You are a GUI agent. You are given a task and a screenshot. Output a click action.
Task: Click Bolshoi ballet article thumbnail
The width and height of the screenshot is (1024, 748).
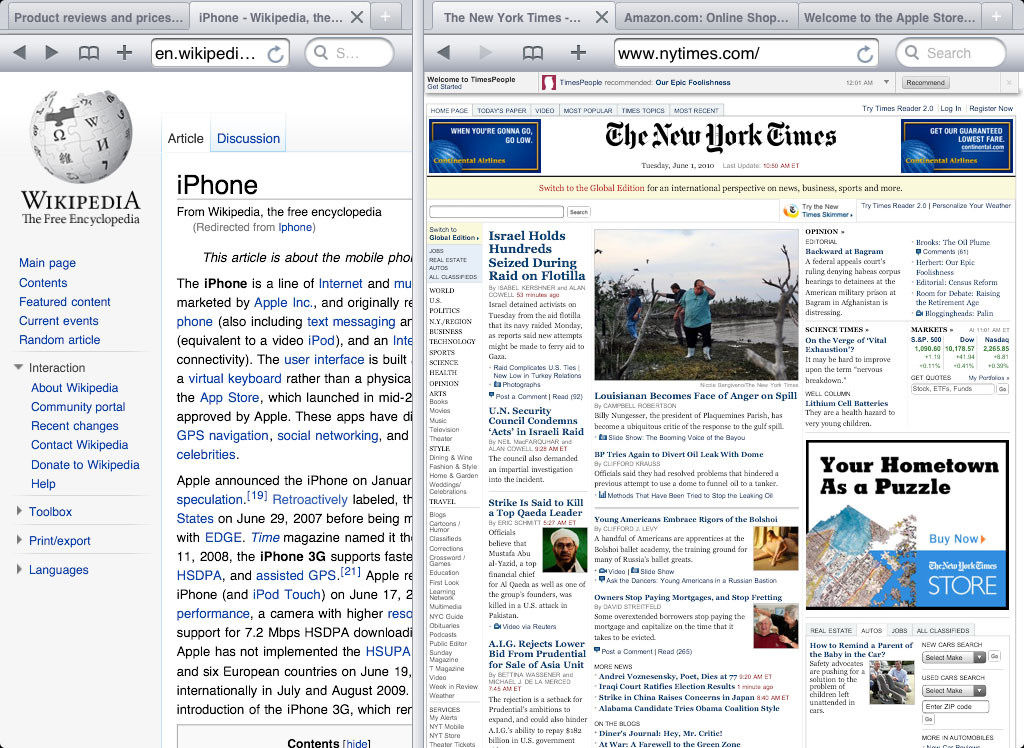776,548
